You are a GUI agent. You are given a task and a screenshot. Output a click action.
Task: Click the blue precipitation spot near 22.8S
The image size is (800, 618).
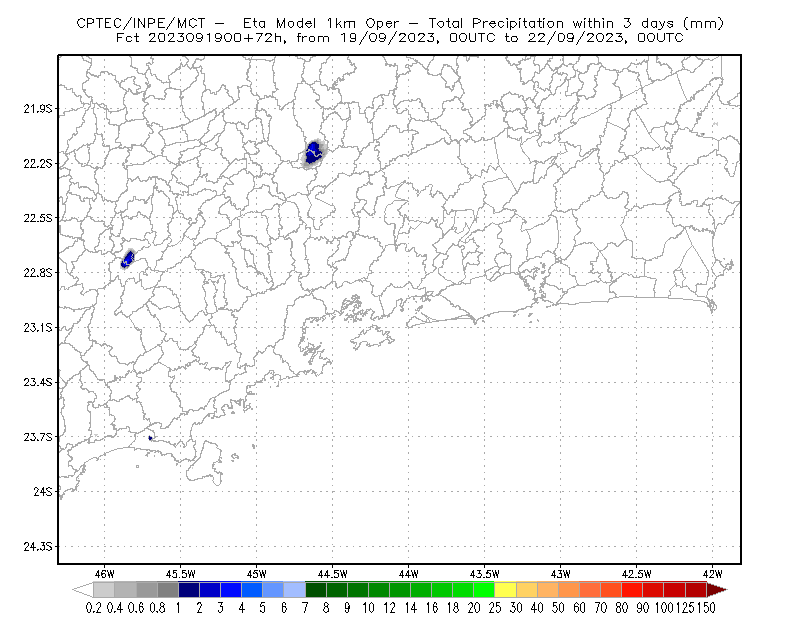(x=127, y=259)
